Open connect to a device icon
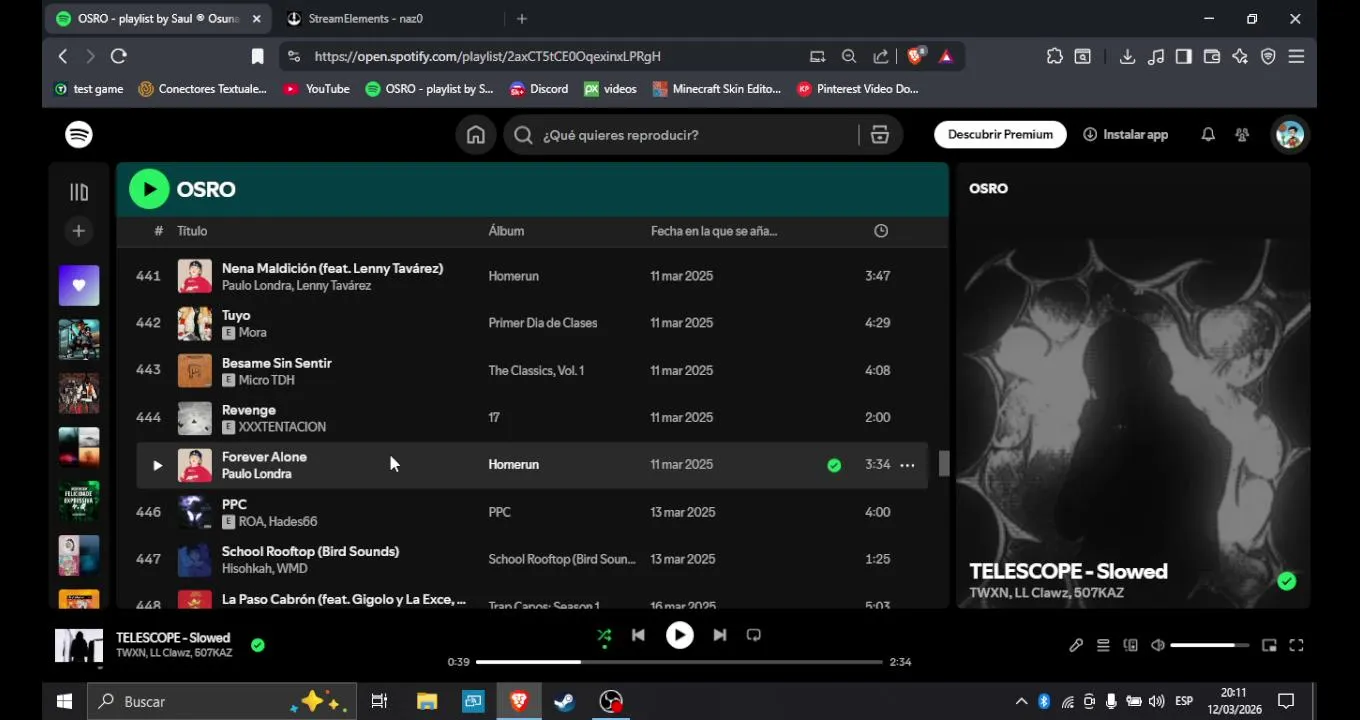 [x=1131, y=646]
